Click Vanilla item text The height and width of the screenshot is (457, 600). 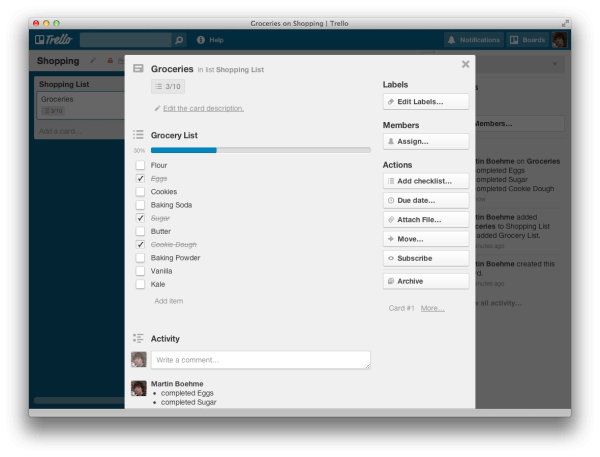pyautogui.click(x=161, y=271)
